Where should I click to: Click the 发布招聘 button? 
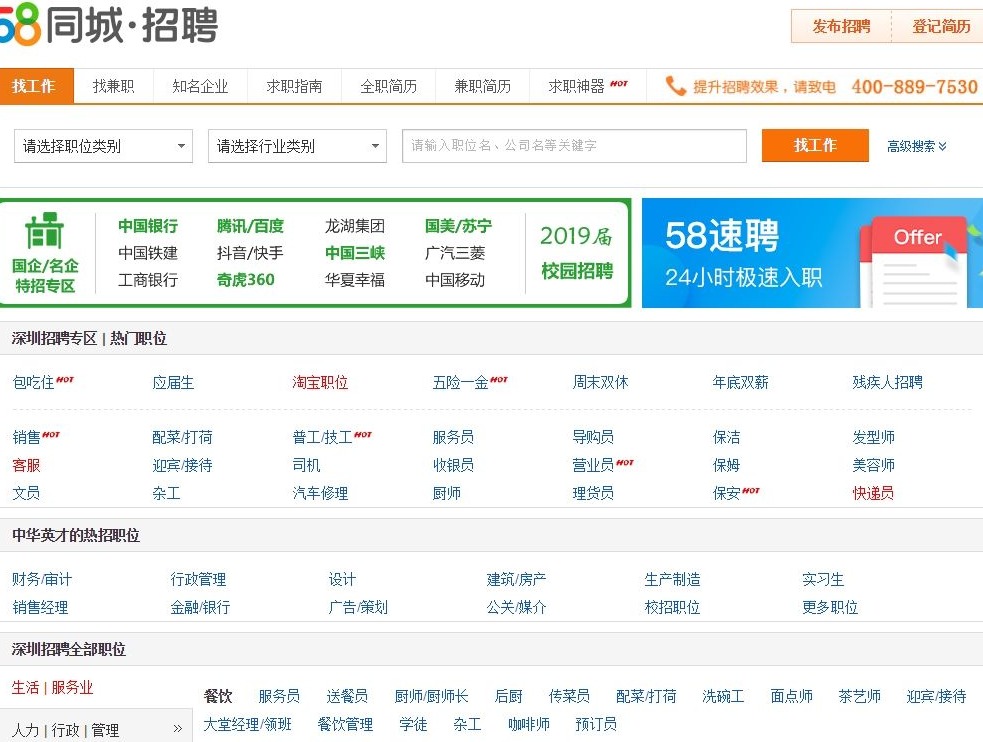click(x=841, y=26)
